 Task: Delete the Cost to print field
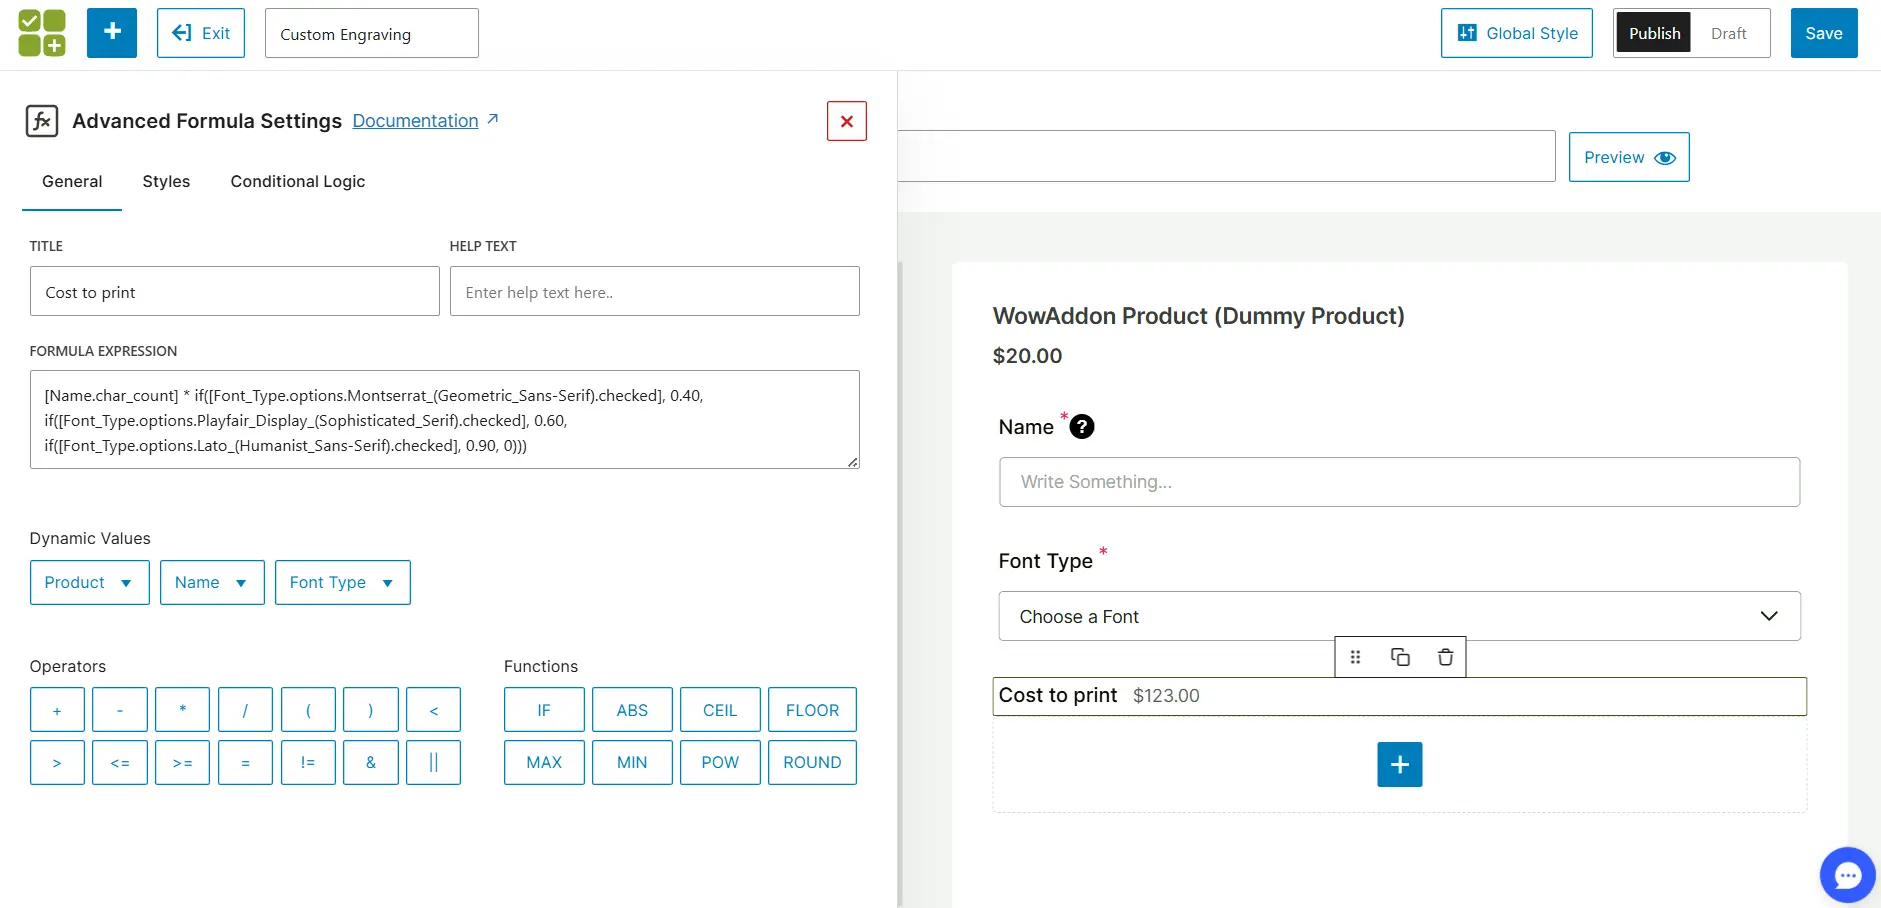pos(1445,657)
